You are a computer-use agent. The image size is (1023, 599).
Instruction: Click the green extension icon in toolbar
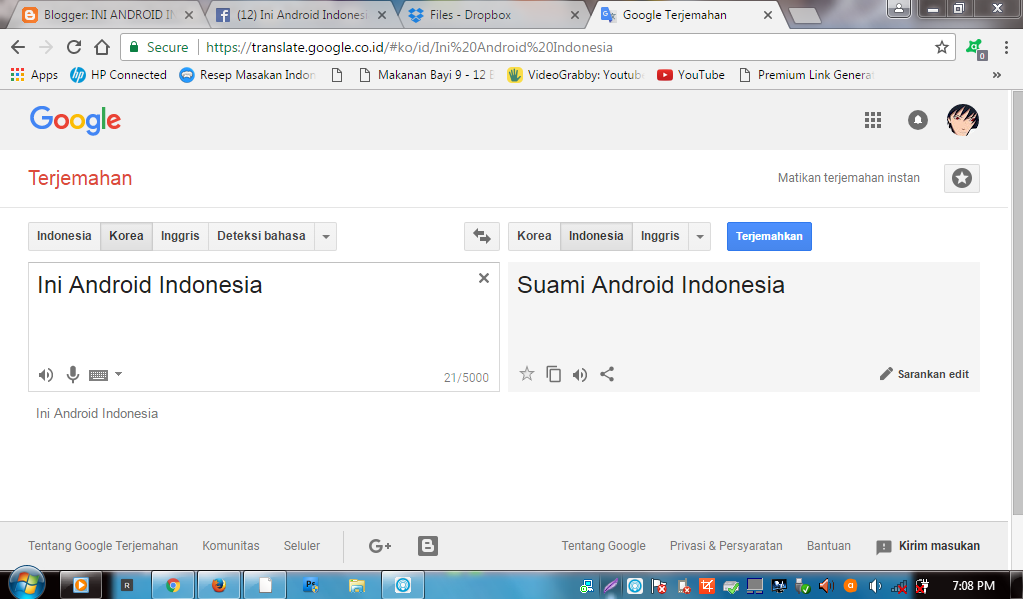(975, 48)
